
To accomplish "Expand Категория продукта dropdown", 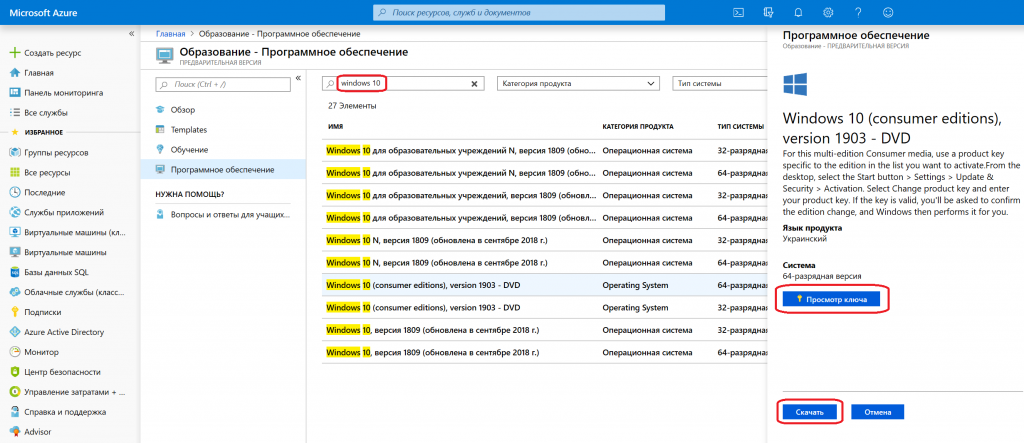I will [578, 84].
